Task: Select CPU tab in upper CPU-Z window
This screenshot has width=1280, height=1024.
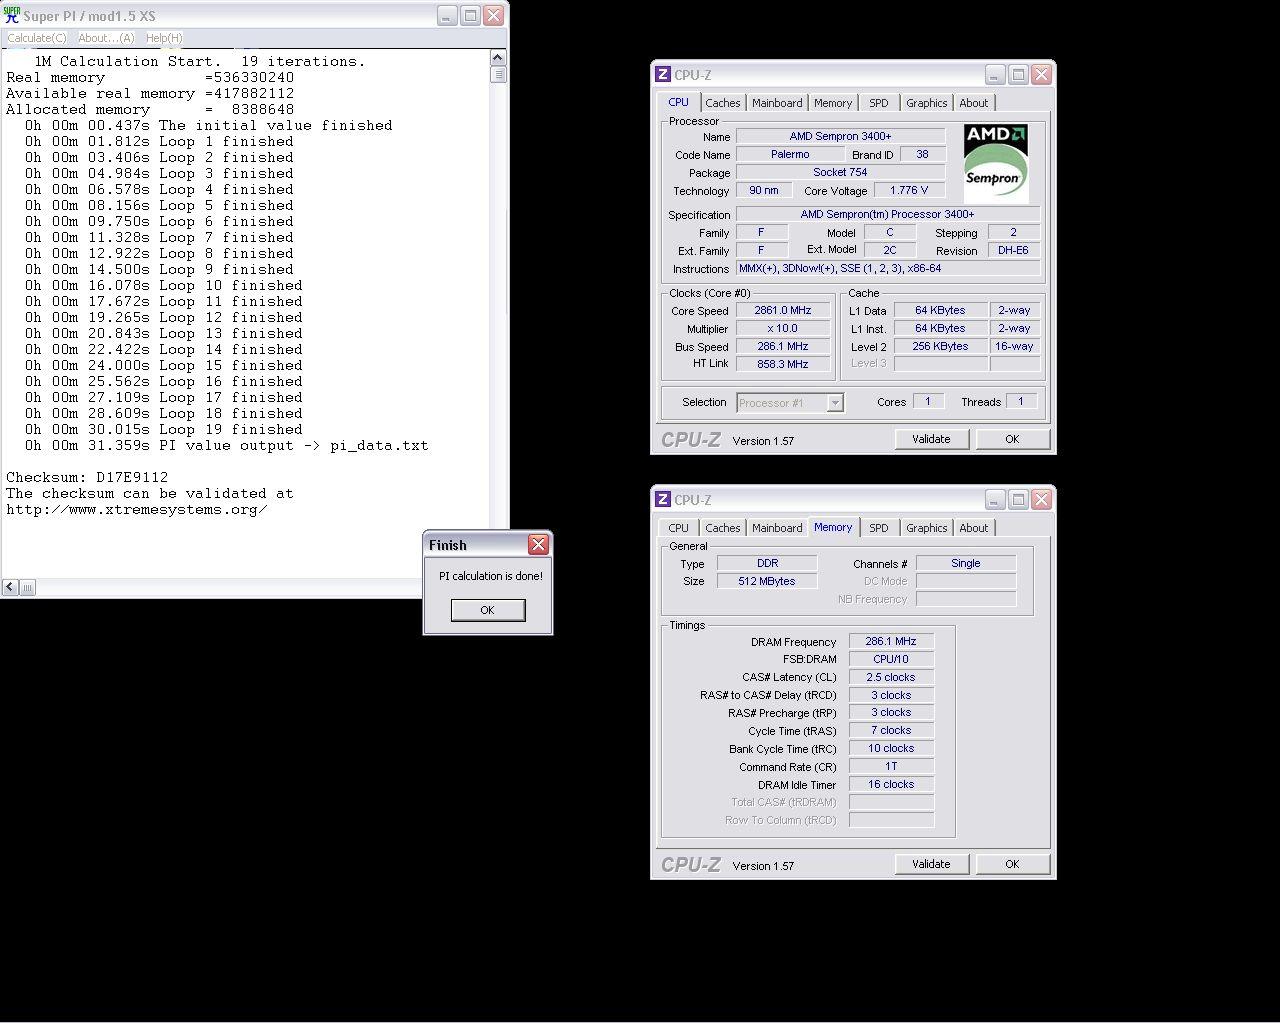Action: 678,102
